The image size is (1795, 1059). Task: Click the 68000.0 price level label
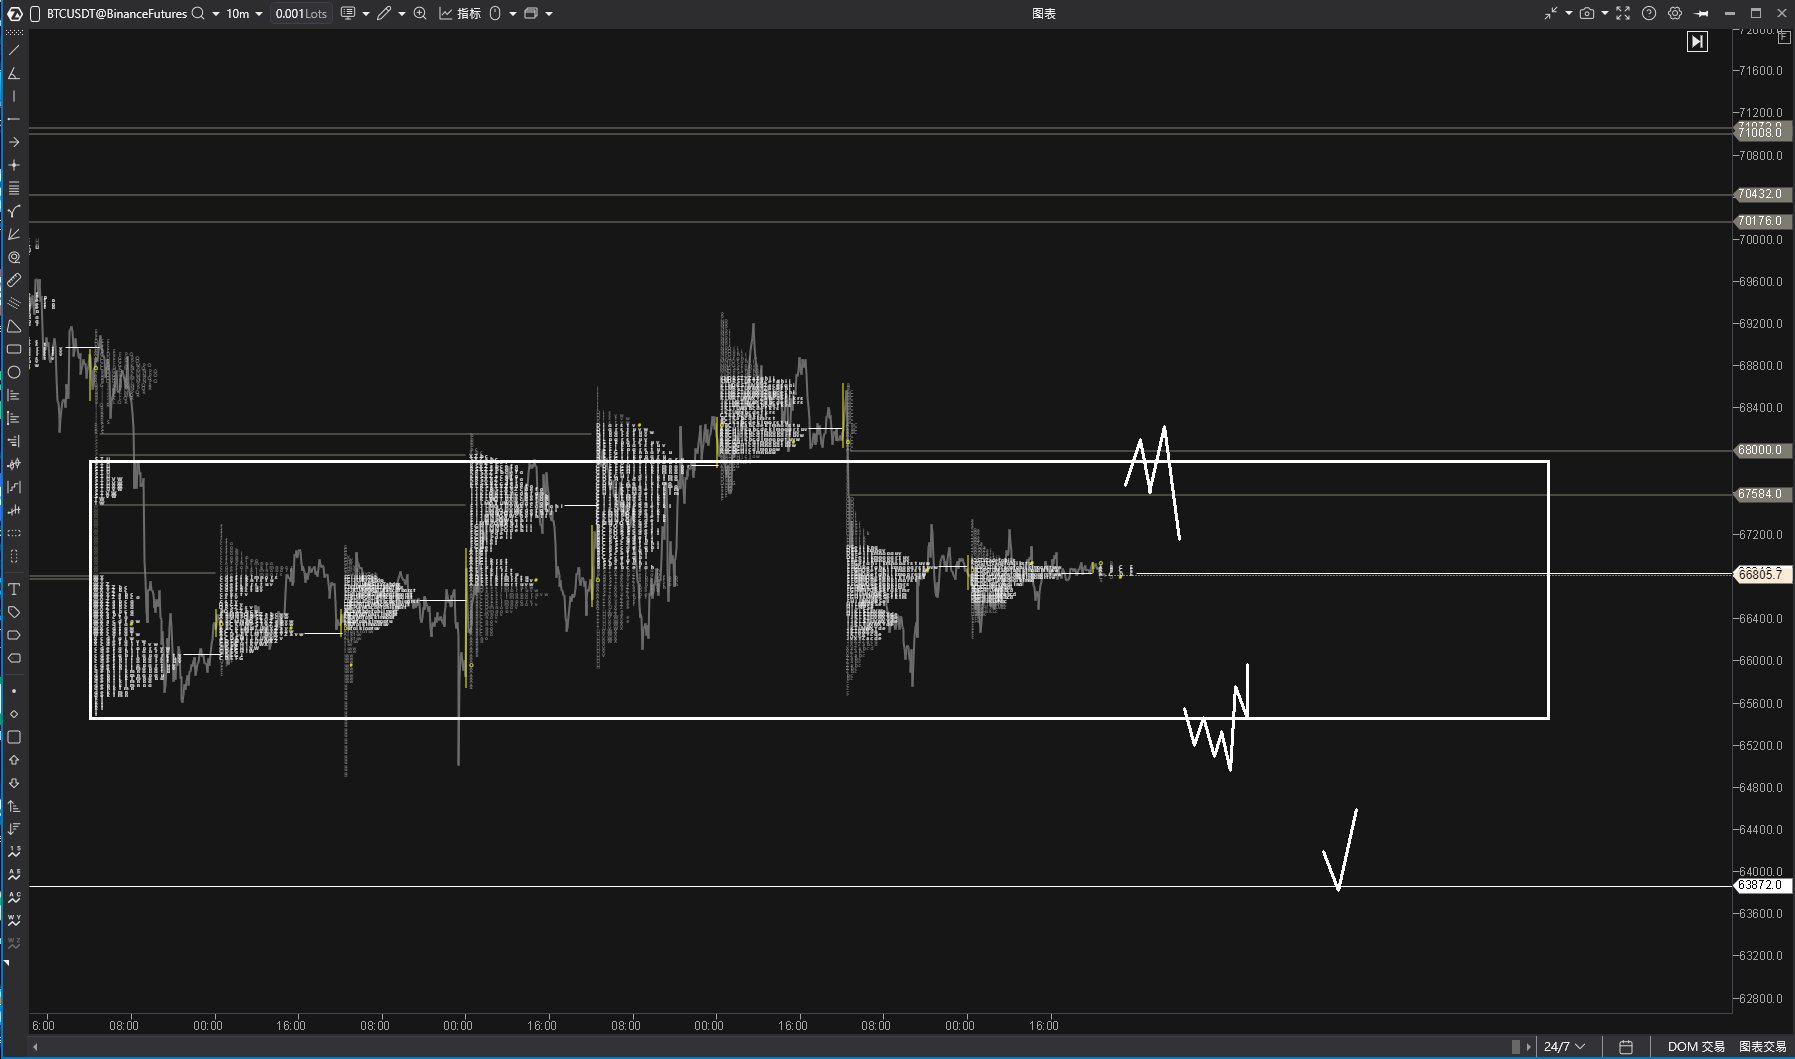[1761, 450]
